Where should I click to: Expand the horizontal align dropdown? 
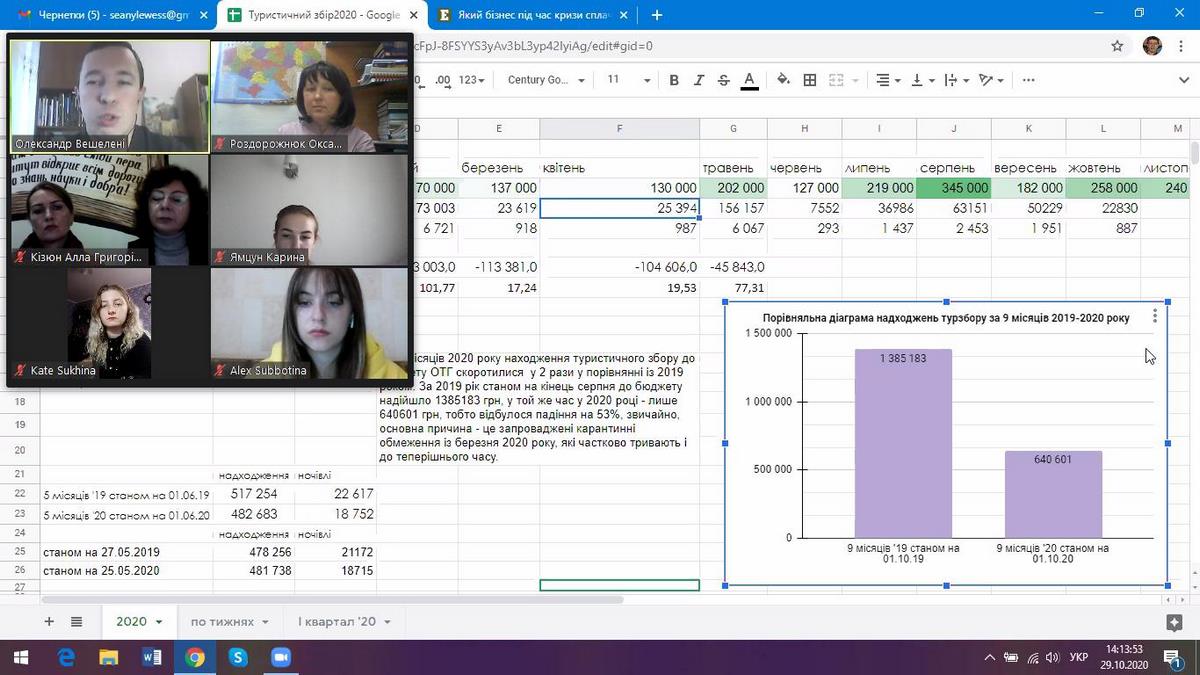pyautogui.click(x=888, y=80)
